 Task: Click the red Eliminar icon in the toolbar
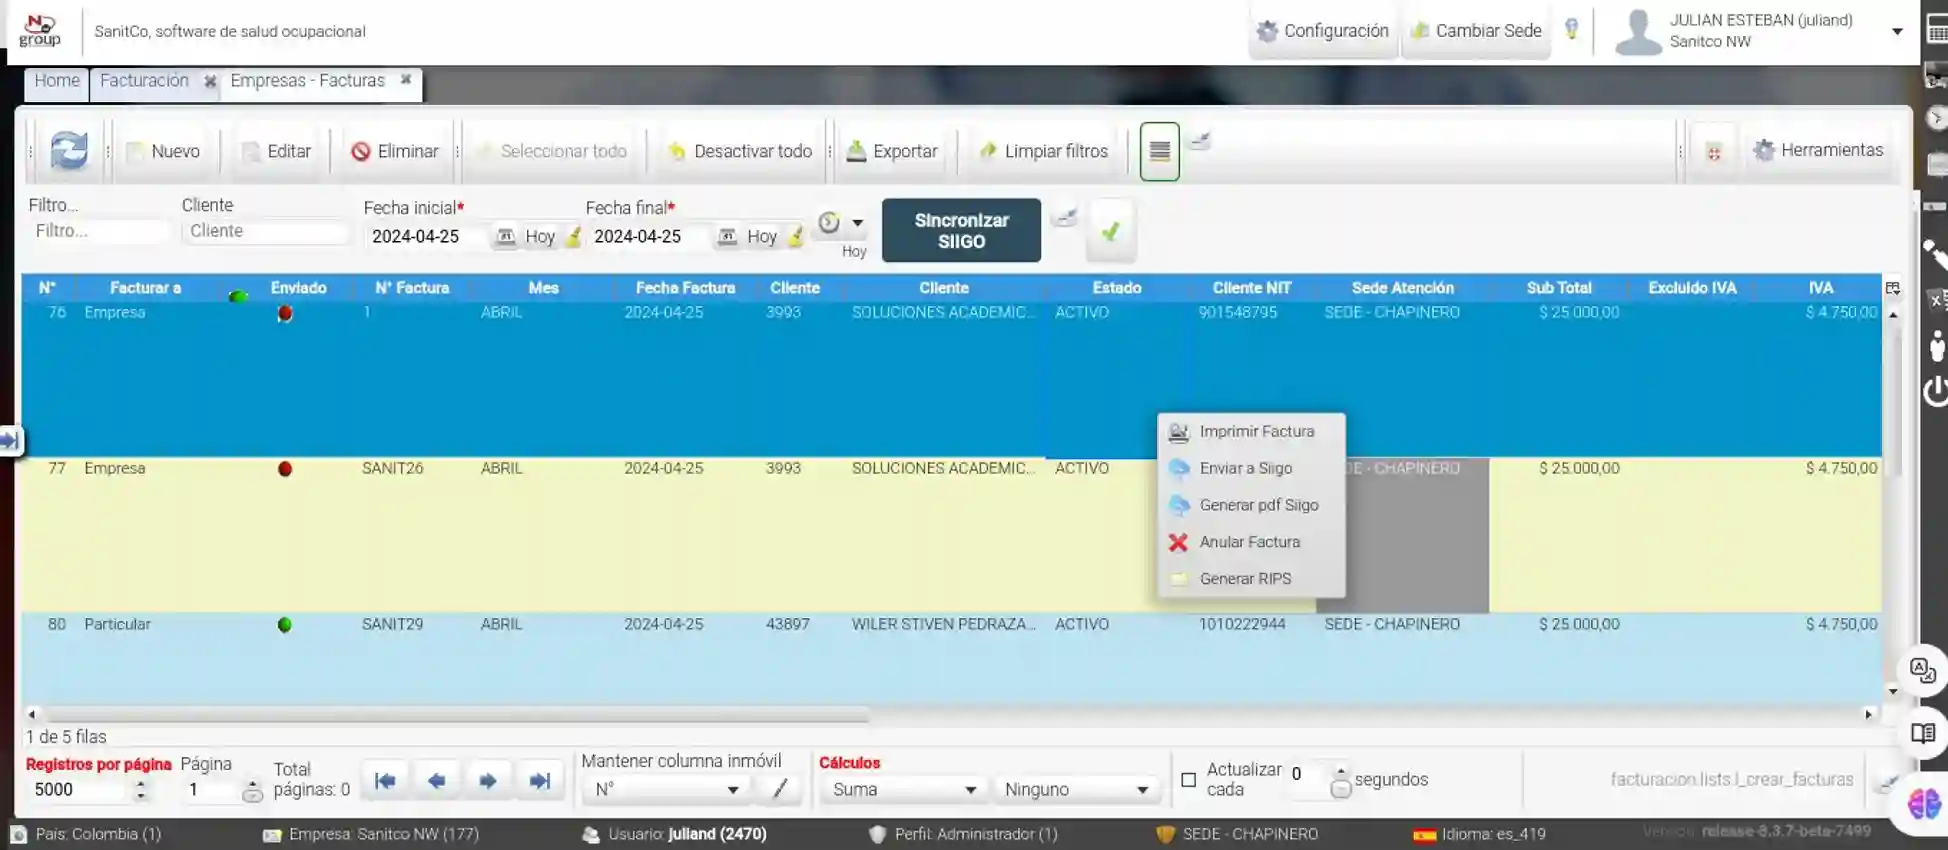pos(360,151)
